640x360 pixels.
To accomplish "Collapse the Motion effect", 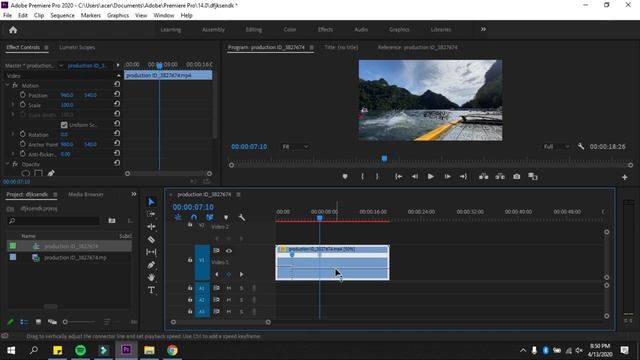I will [7, 85].
